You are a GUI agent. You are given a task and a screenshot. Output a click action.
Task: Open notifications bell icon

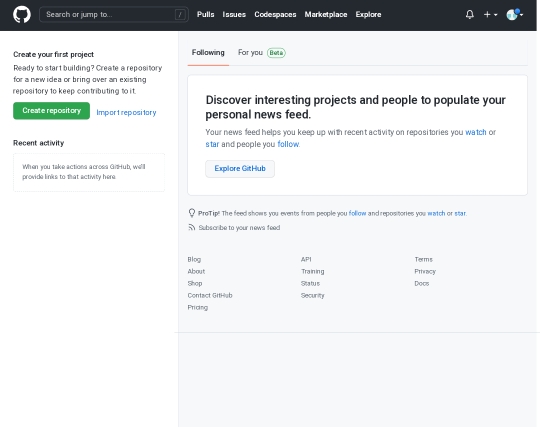tap(469, 14)
